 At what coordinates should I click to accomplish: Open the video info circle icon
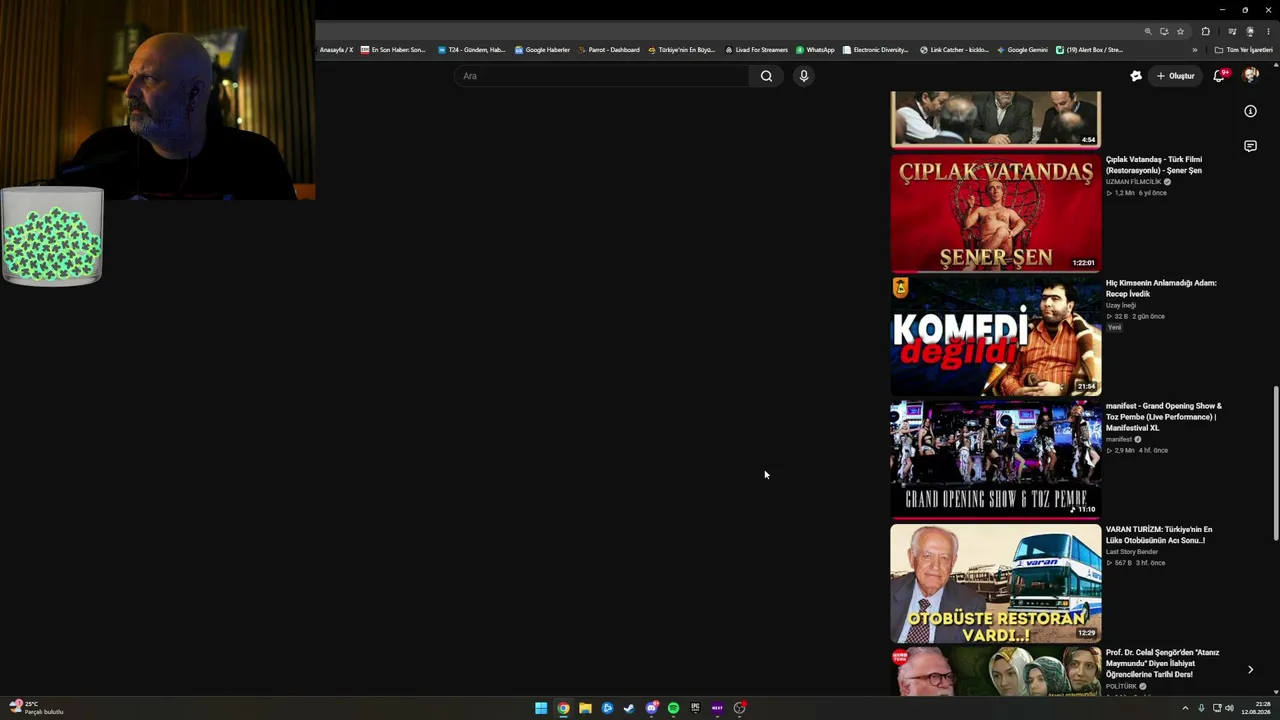[1250, 111]
